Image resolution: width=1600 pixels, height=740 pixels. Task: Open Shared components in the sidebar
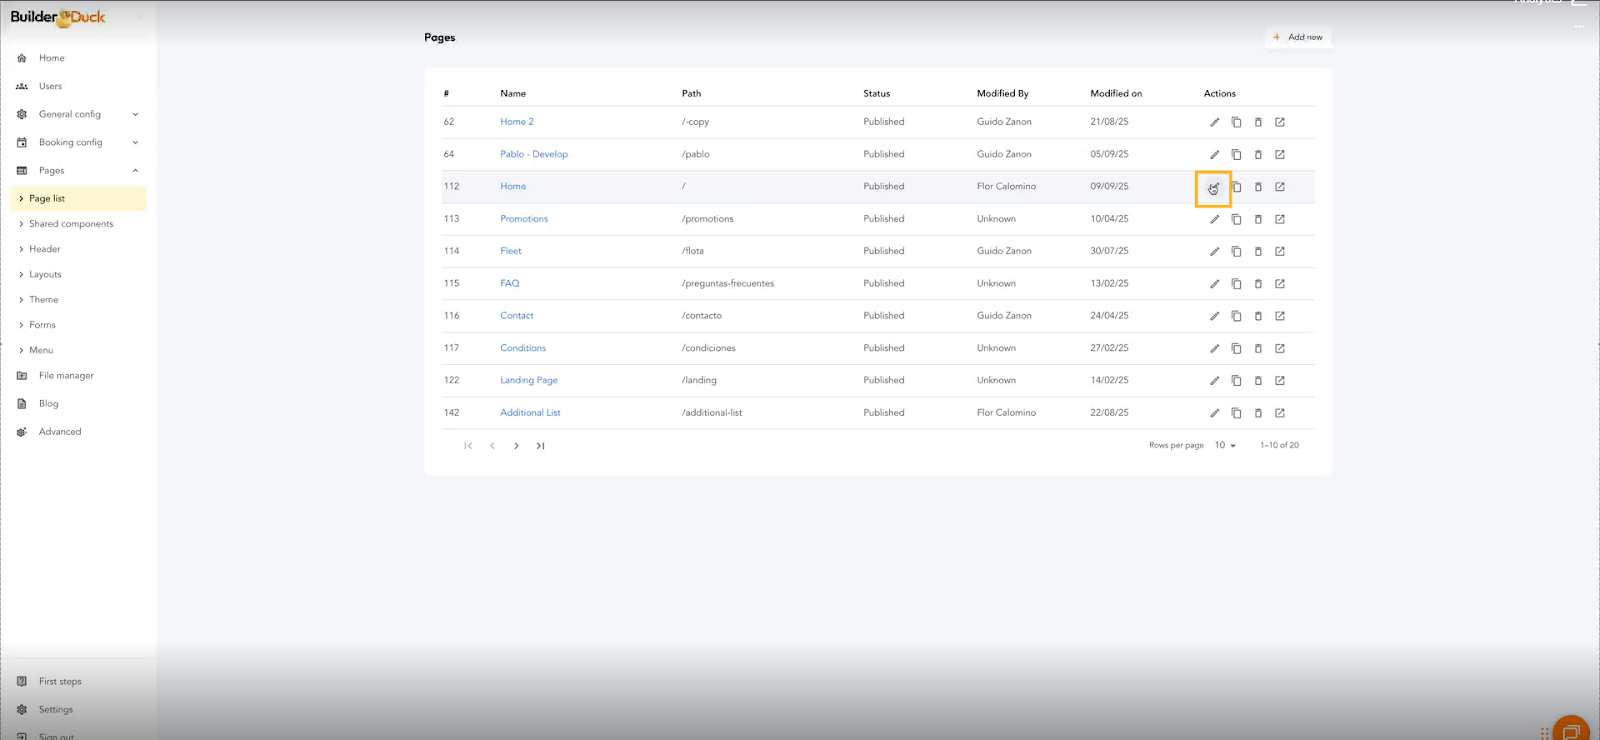pyautogui.click(x=71, y=224)
